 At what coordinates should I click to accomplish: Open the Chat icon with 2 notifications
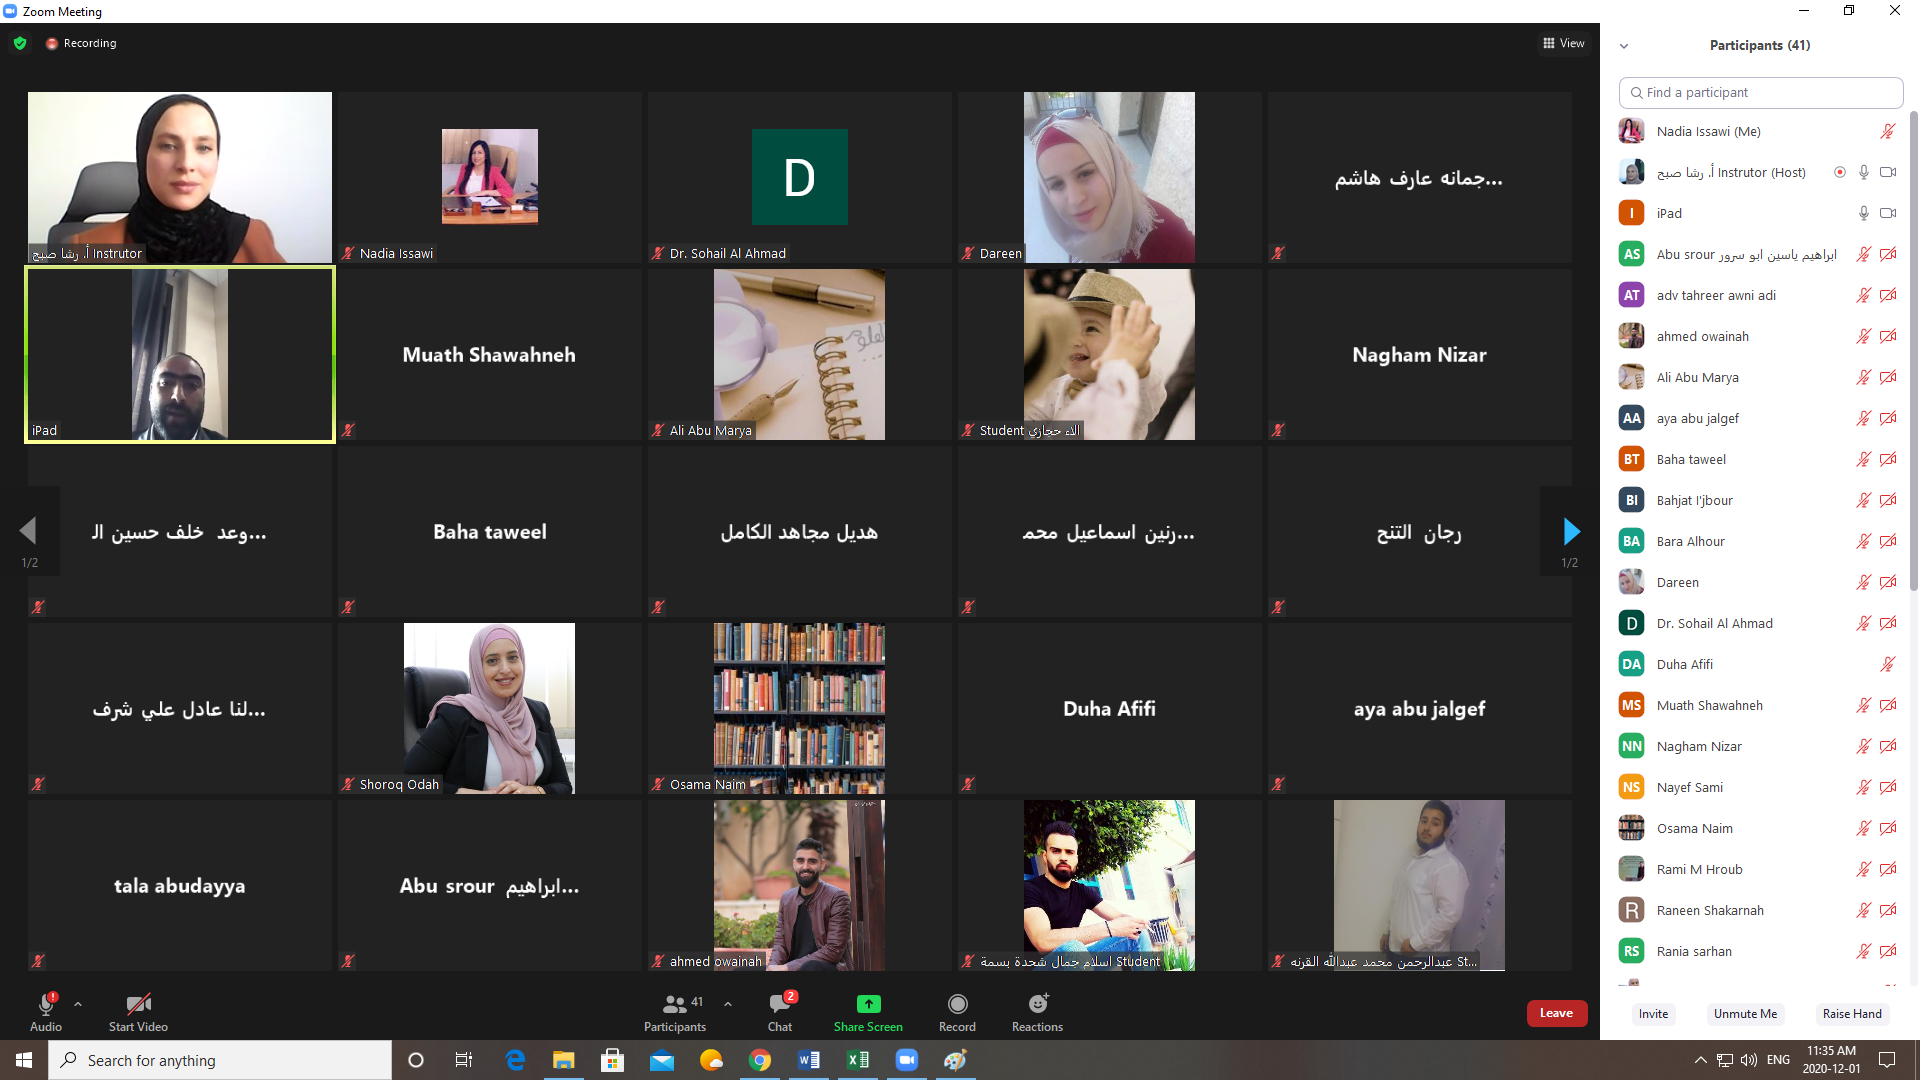coord(780,1003)
